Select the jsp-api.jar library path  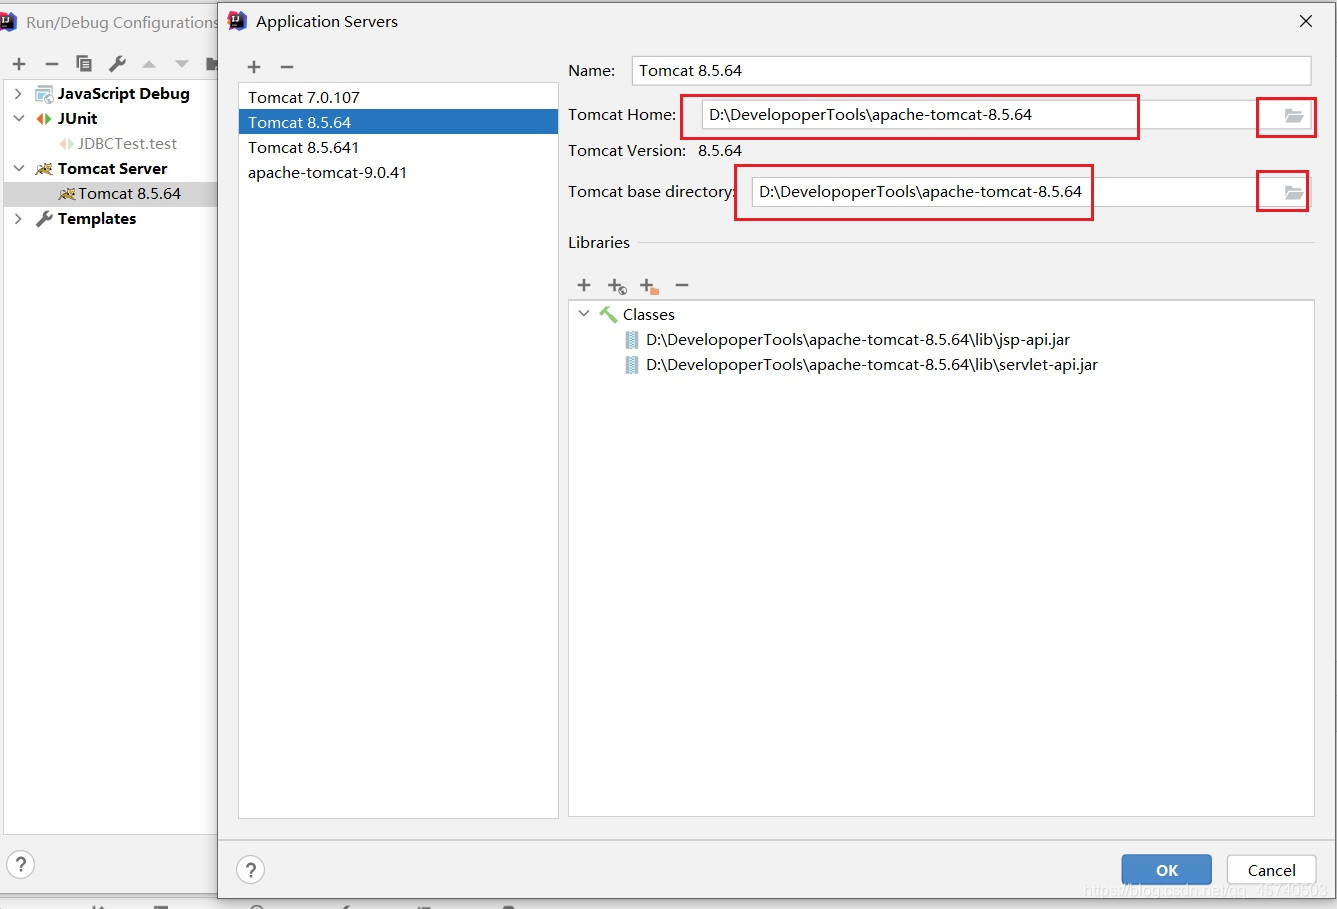[x=858, y=340]
